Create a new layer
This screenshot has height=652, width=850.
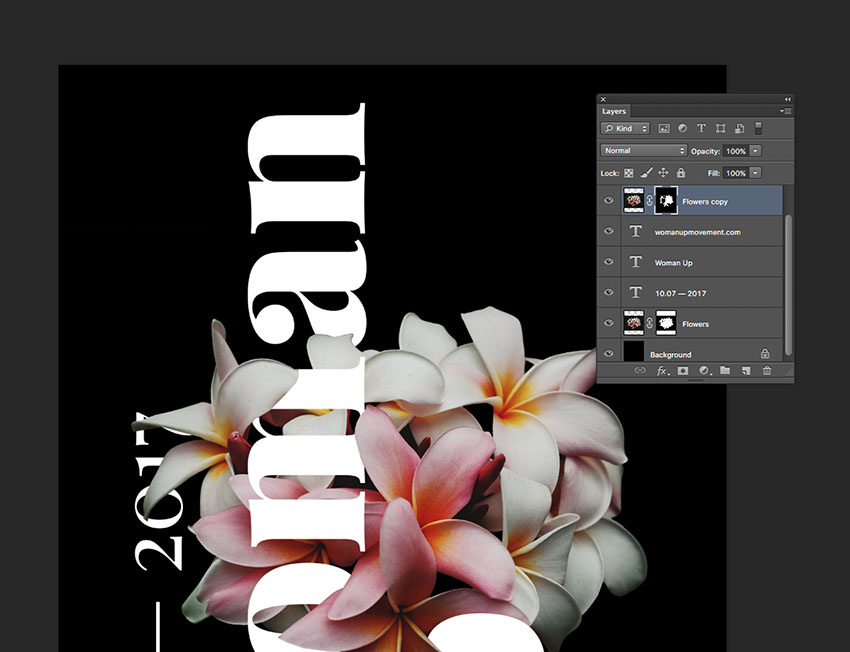[x=746, y=371]
